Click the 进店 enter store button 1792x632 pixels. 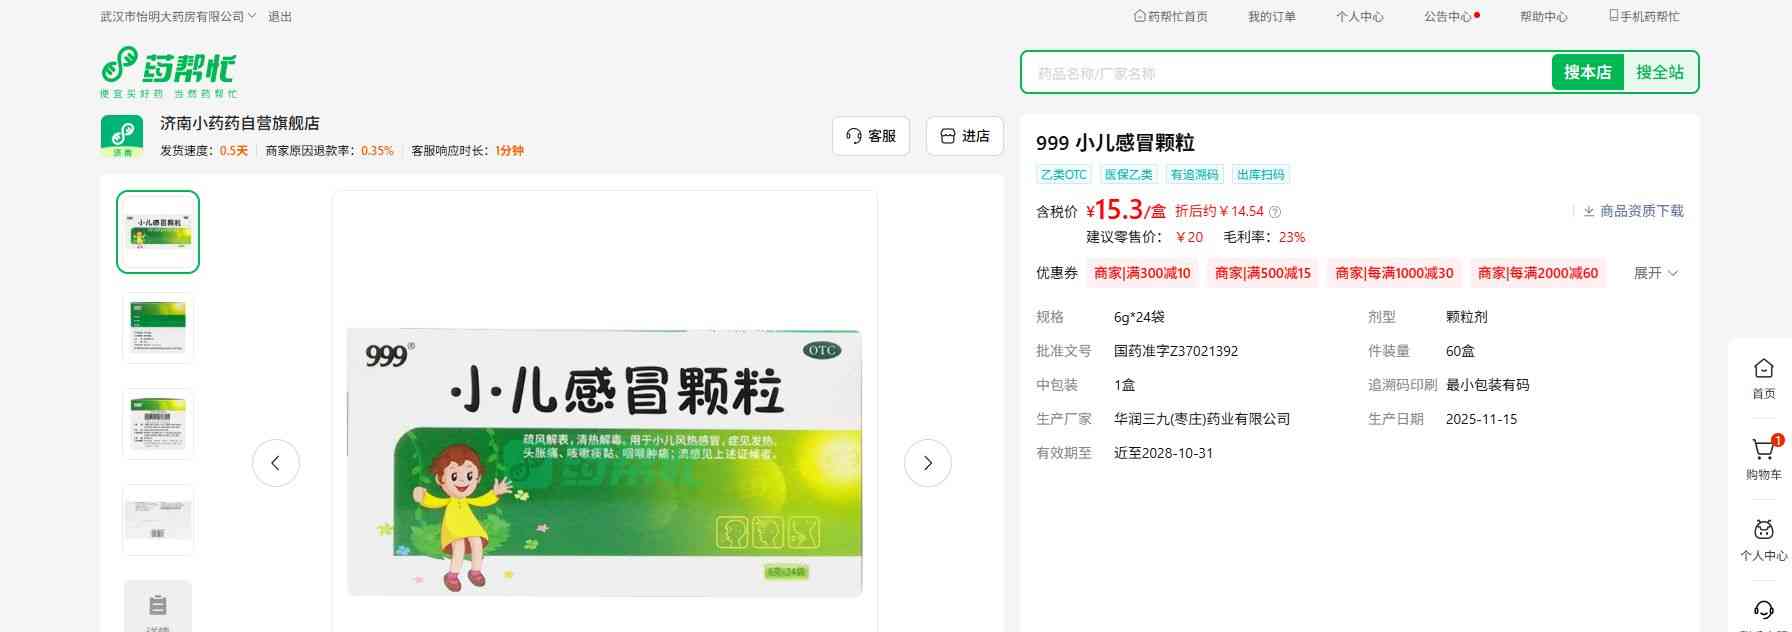pyautogui.click(x=964, y=136)
